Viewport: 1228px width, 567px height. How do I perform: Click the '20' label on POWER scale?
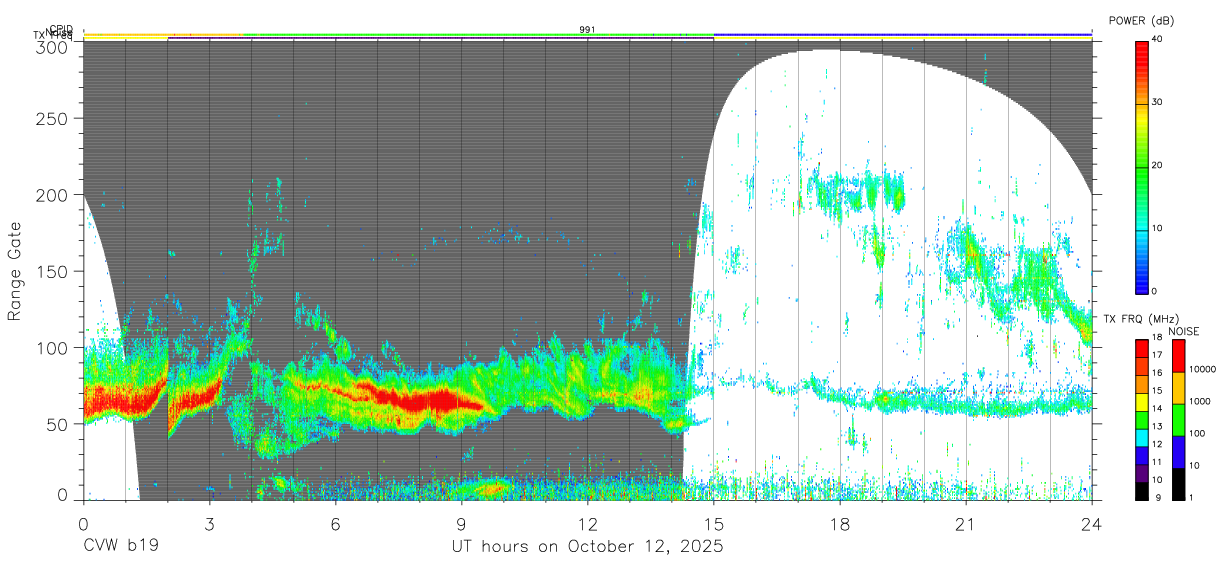[1159, 166]
